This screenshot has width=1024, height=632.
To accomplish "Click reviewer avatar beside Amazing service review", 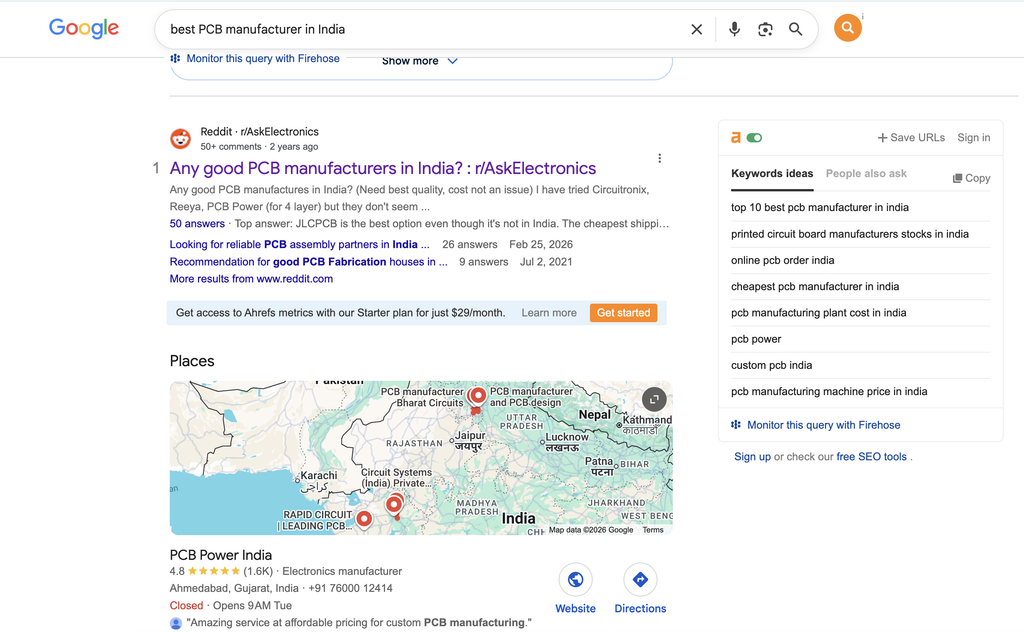I will tap(176, 624).
